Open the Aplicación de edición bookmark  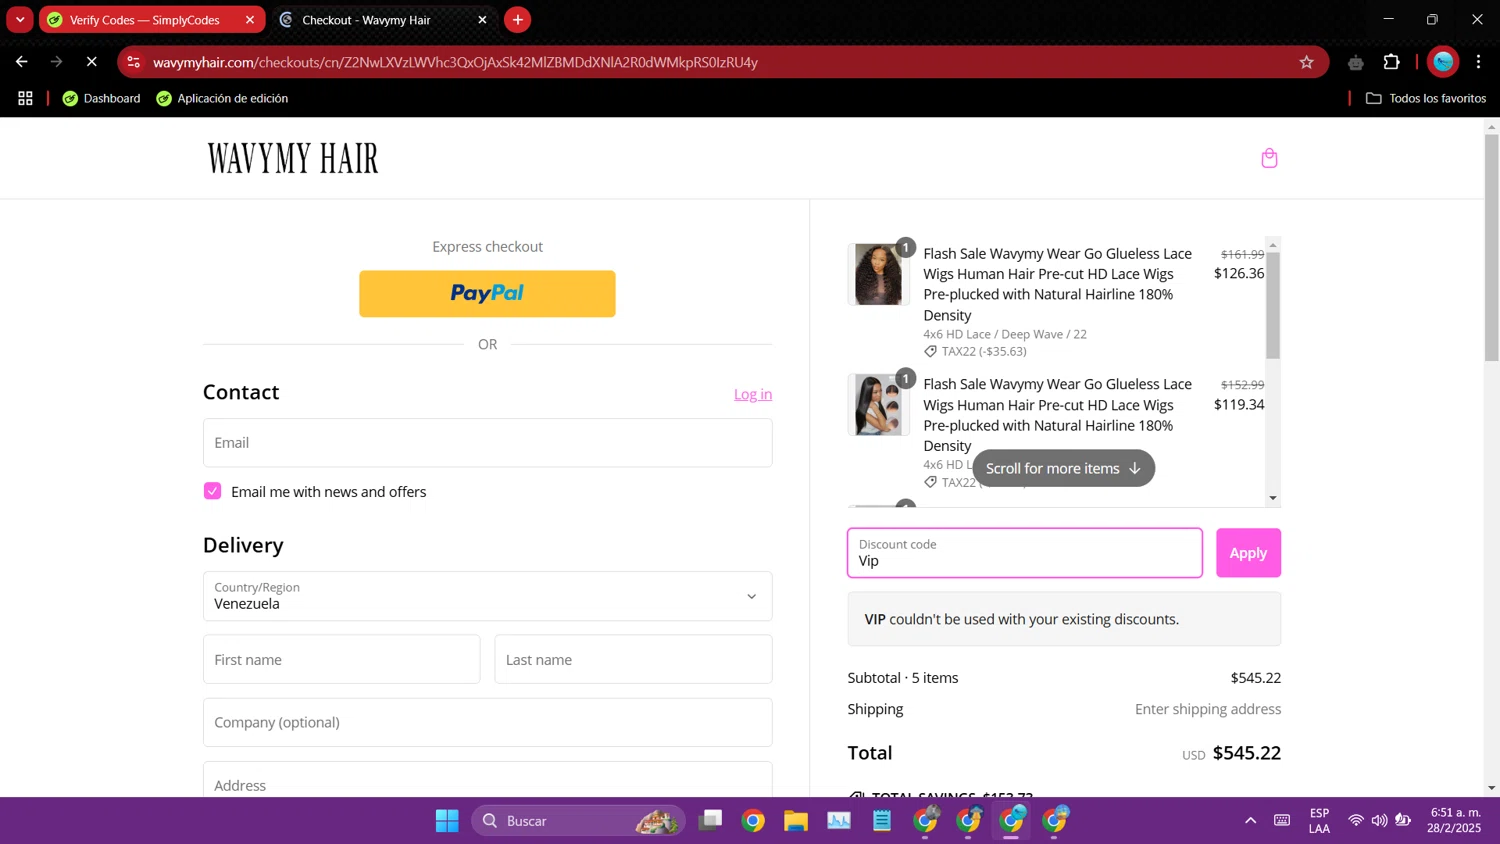[x=222, y=98]
